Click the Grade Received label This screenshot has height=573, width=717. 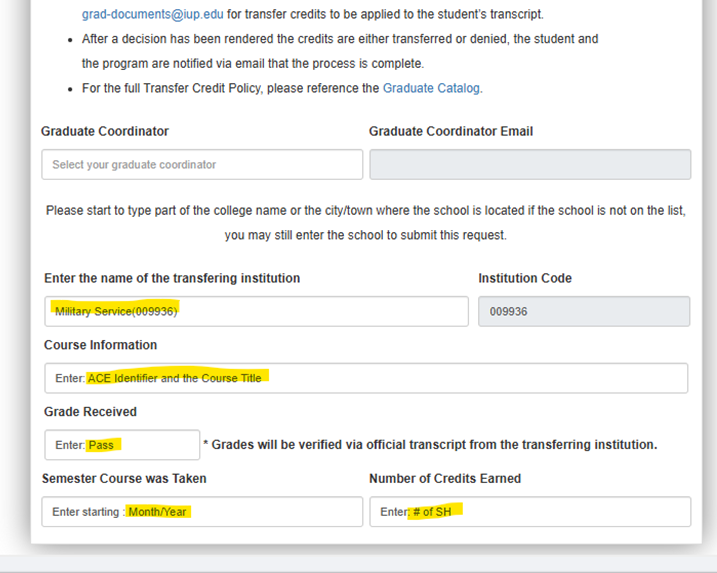click(x=90, y=412)
